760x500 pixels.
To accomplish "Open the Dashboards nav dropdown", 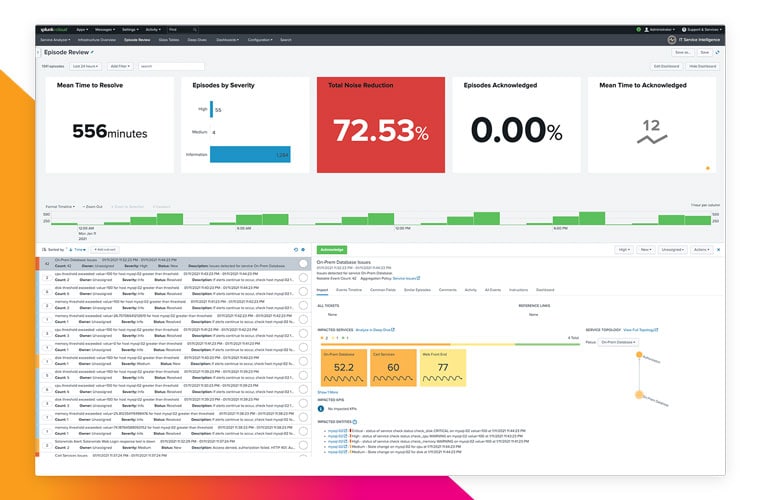I will 227,40.
